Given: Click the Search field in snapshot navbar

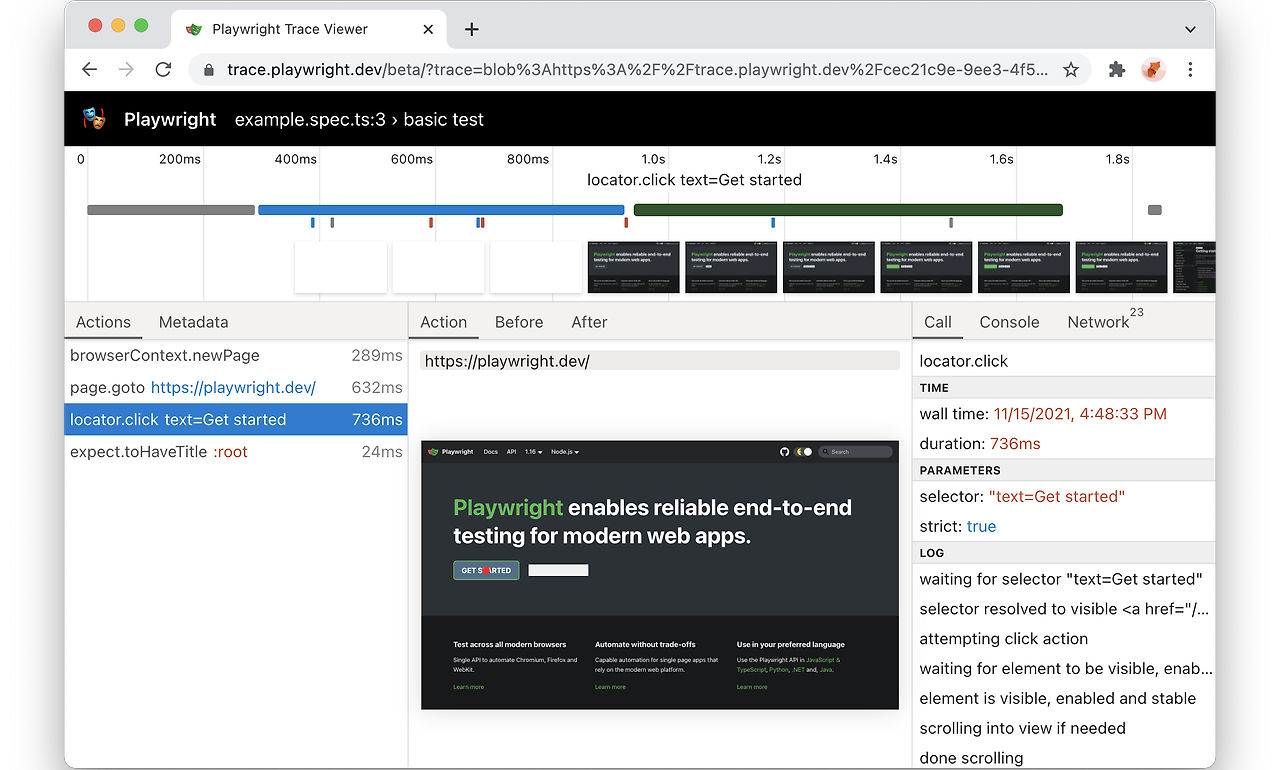Looking at the screenshot, I should point(856,452).
